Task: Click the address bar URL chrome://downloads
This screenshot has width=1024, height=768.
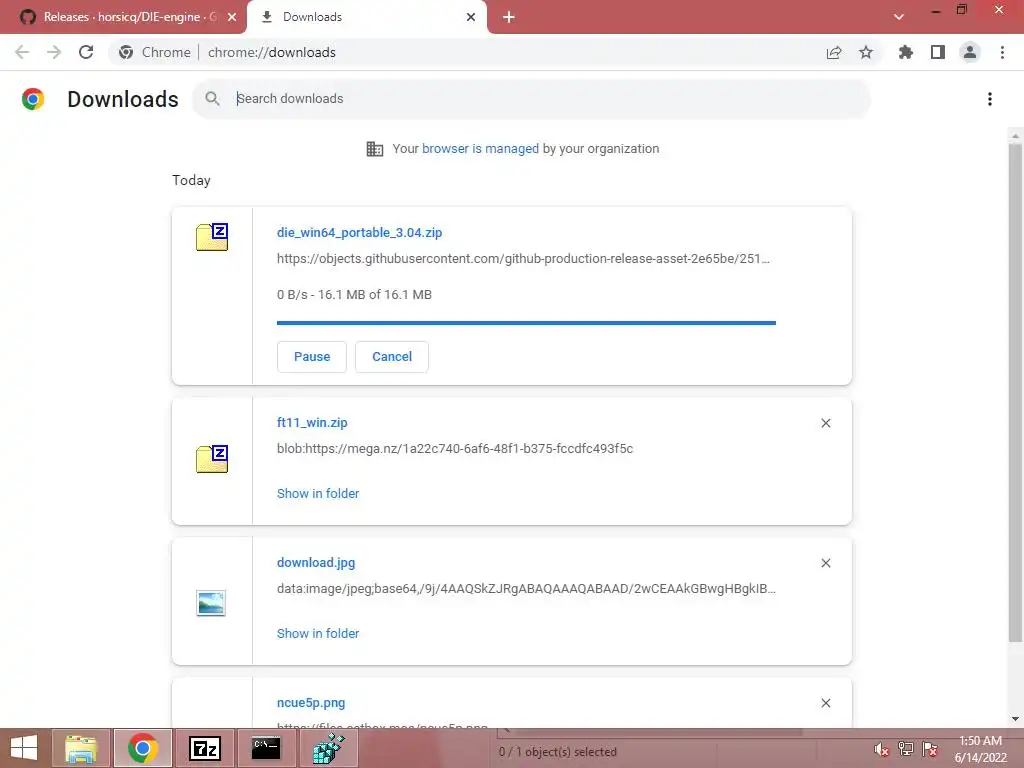Action: [272, 52]
